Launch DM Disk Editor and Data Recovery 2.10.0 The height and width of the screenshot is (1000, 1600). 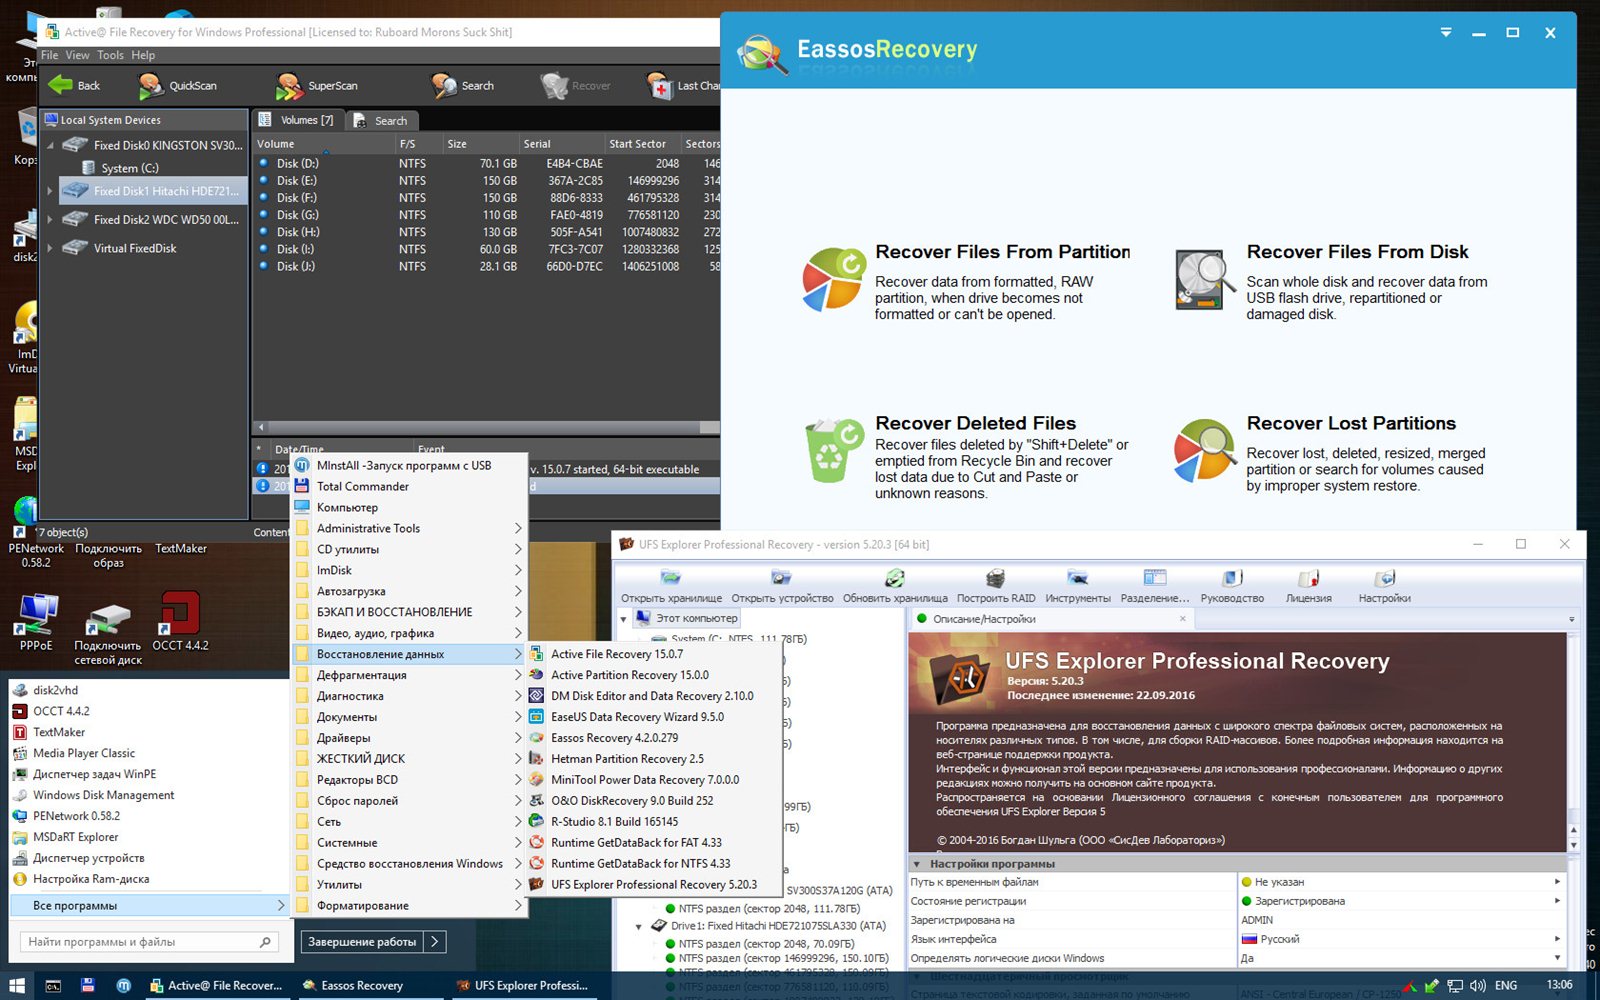tap(653, 696)
